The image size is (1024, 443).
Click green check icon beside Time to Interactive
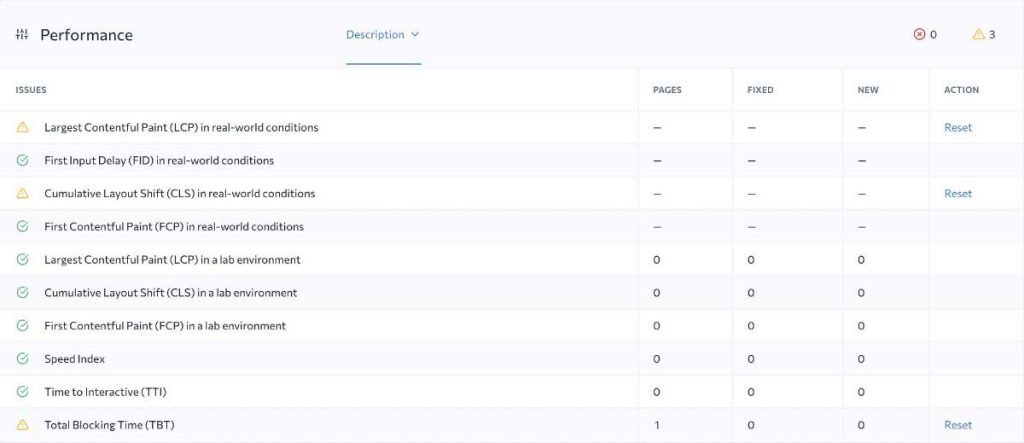[x=22, y=392]
